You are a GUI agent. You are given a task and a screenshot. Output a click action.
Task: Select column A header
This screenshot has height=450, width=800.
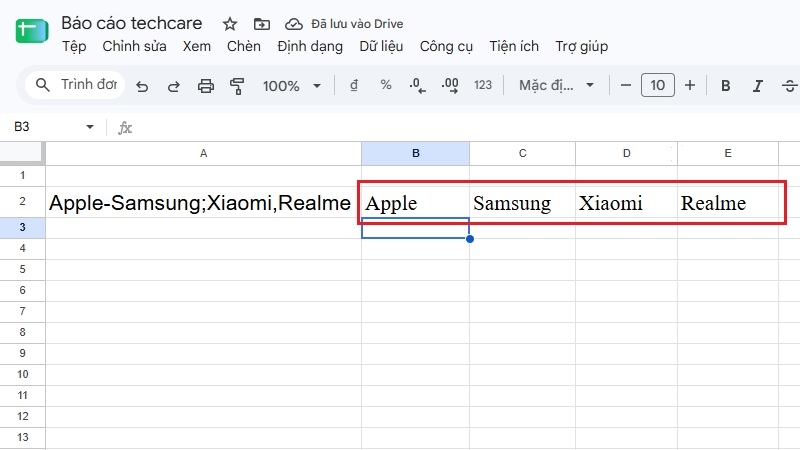(204, 154)
